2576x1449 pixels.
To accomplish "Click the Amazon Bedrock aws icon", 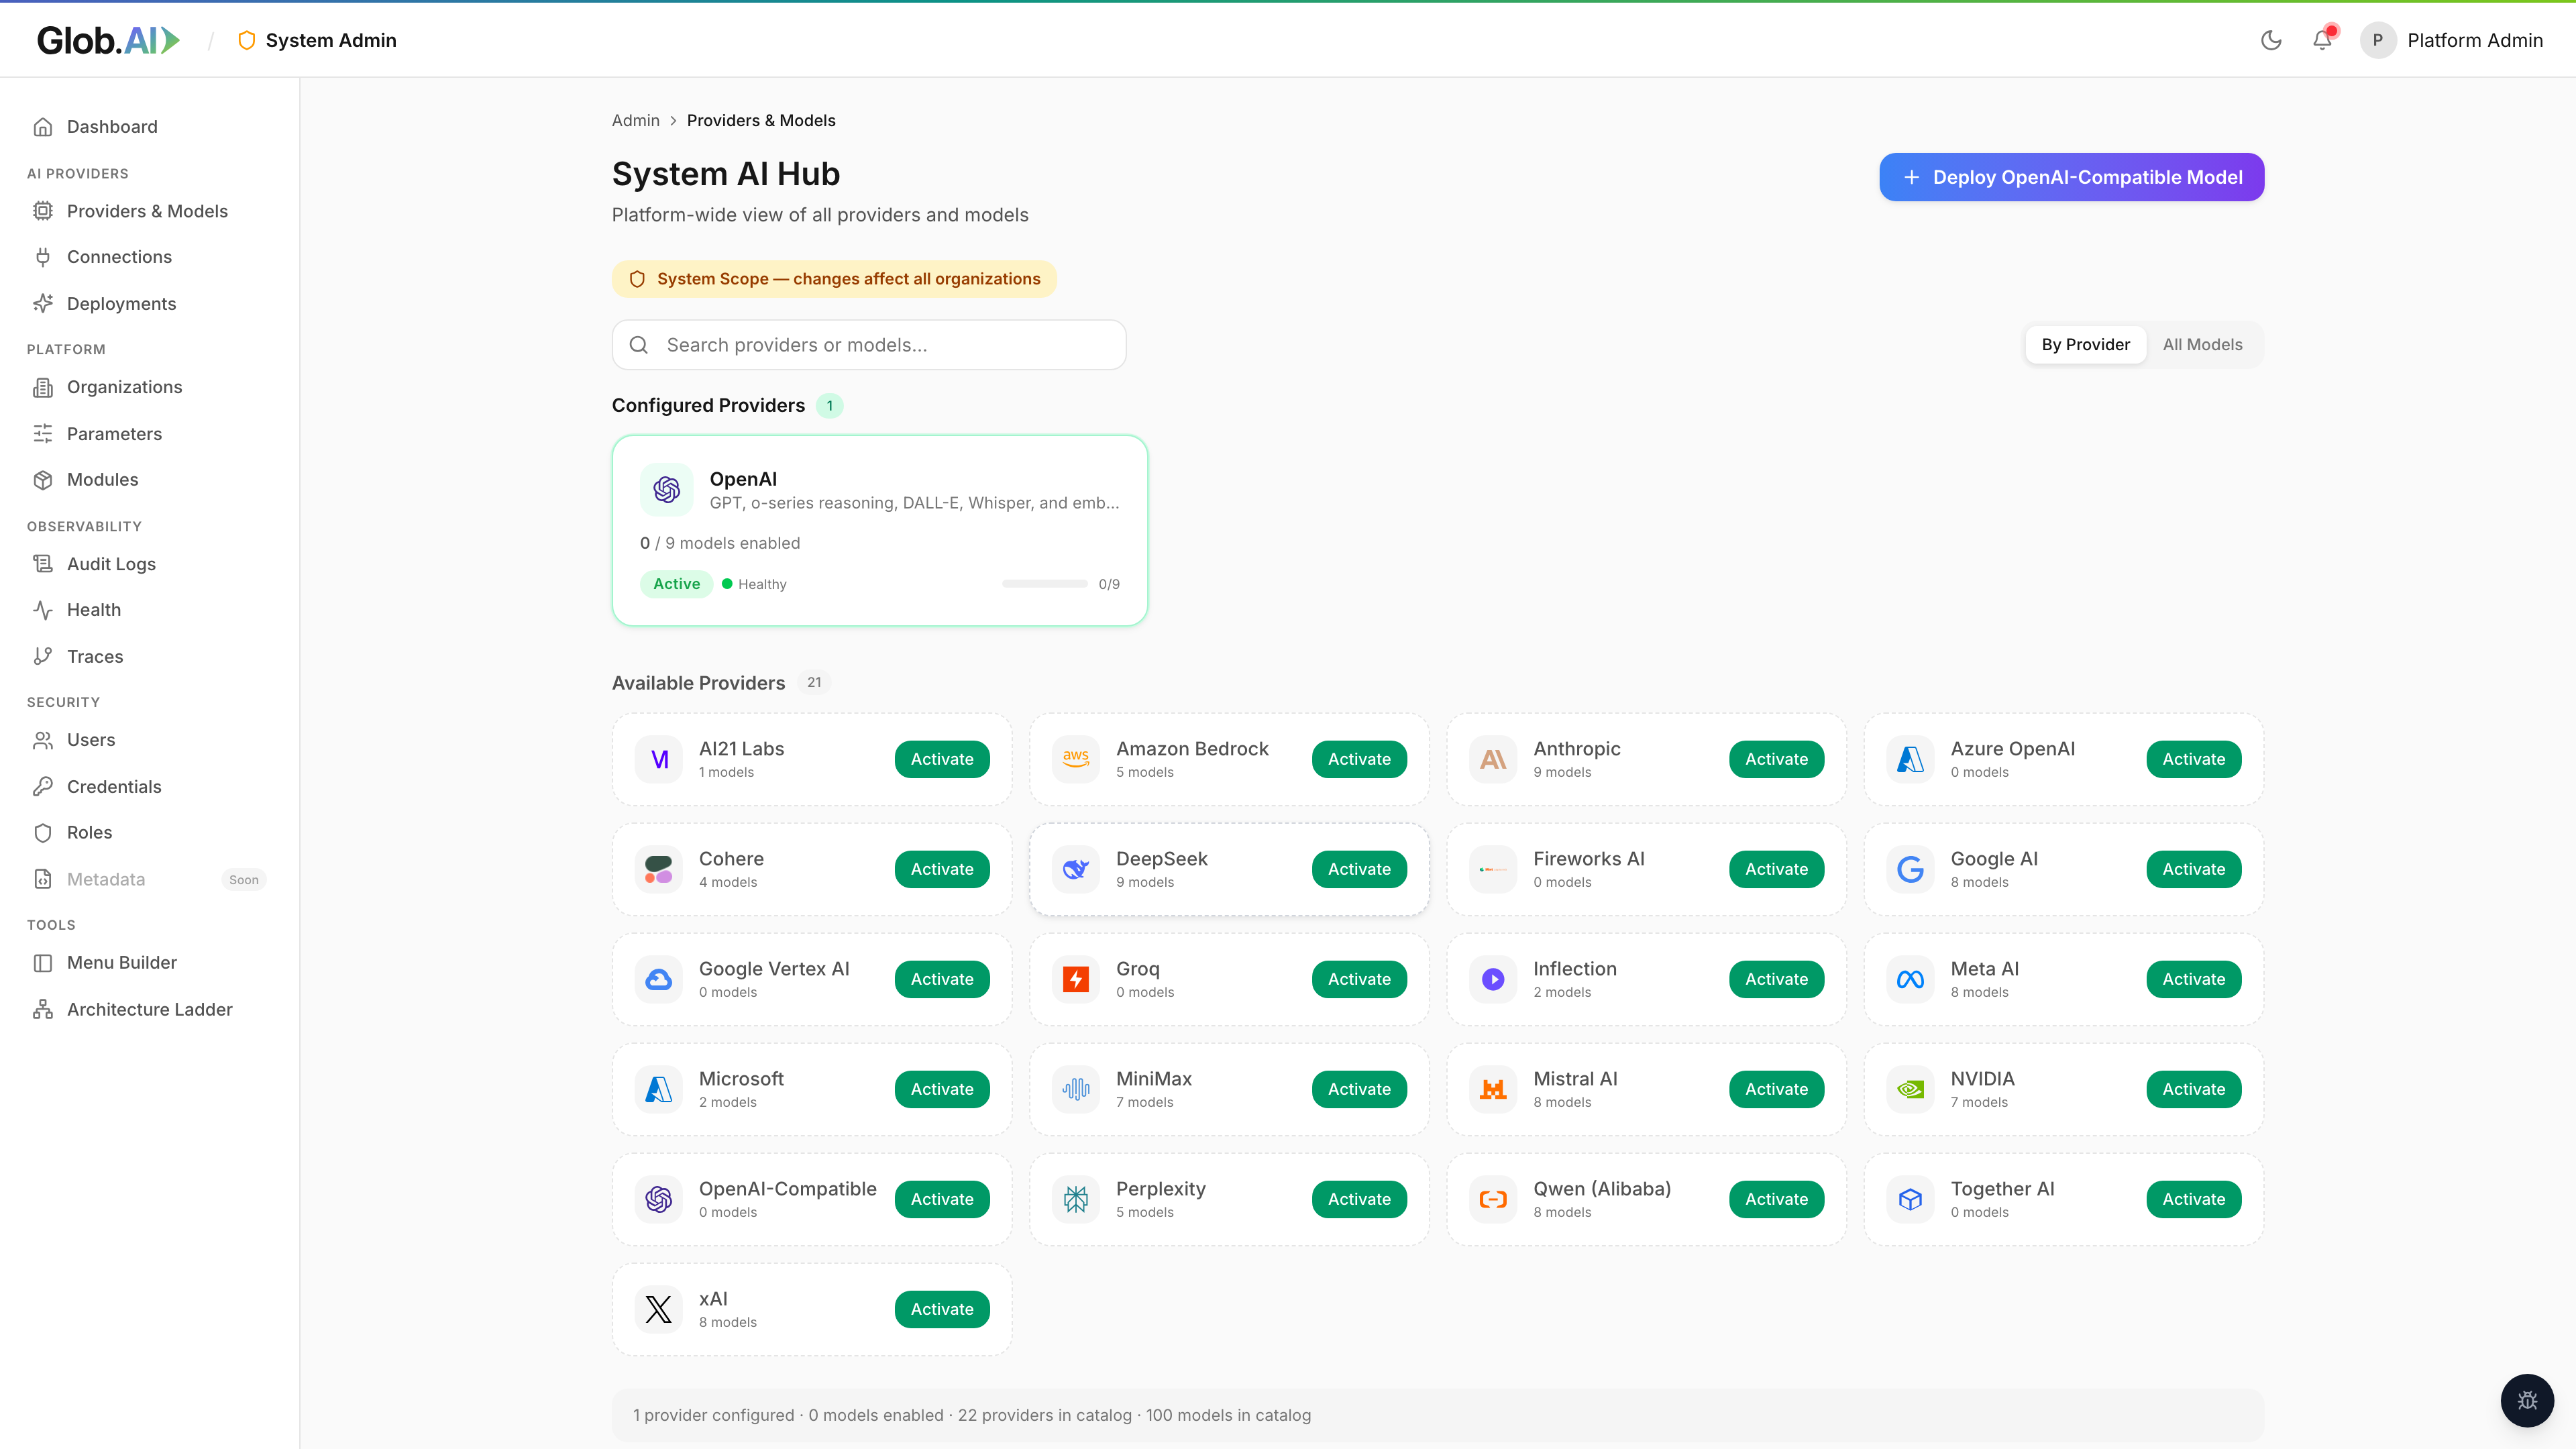I will click(1076, 759).
